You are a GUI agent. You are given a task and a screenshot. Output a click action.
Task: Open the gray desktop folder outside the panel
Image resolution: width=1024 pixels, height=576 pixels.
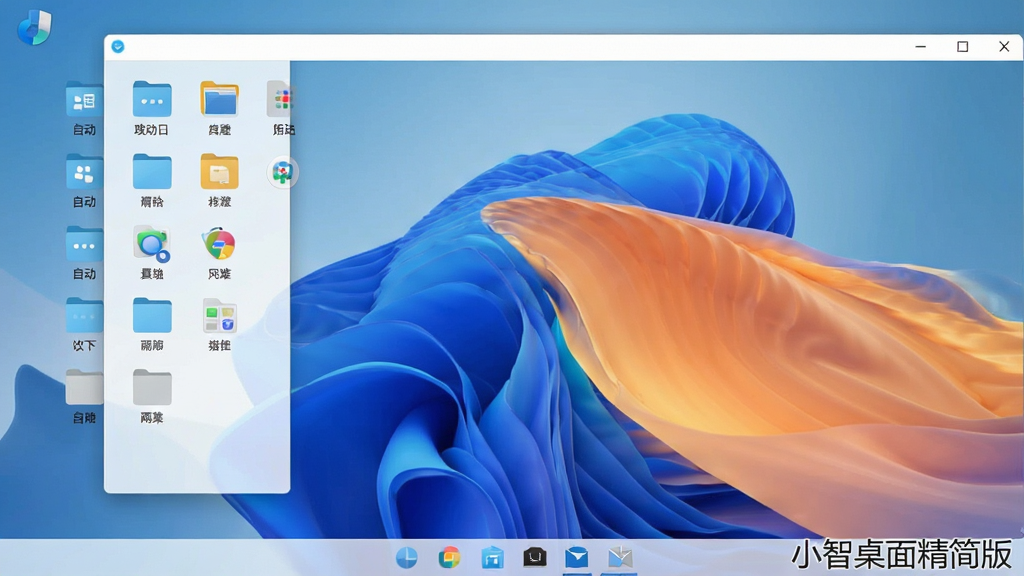(x=84, y=387)
